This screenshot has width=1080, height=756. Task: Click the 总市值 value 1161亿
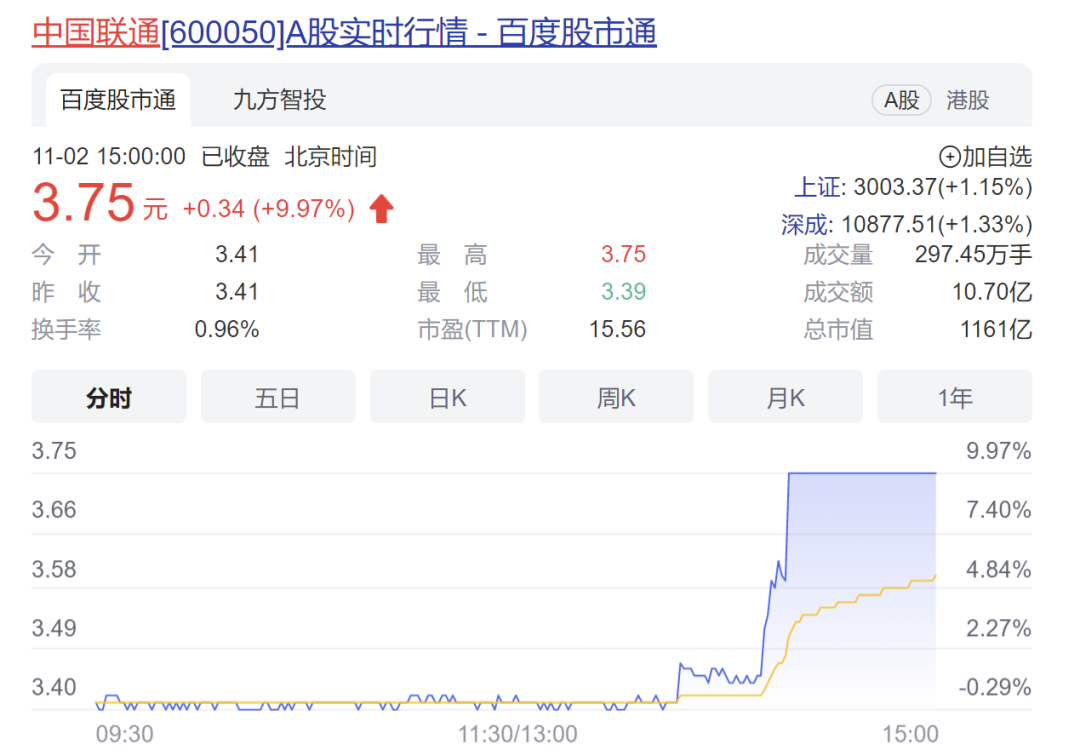coord(996,329)
